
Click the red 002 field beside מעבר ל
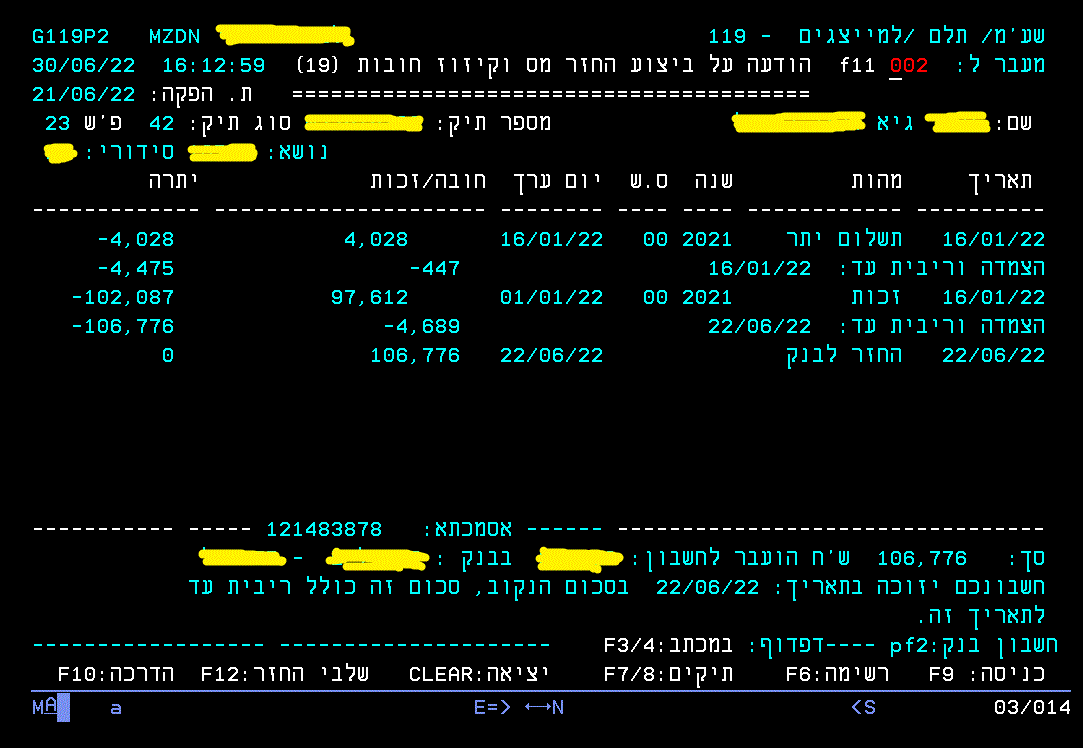pos(909,66)
